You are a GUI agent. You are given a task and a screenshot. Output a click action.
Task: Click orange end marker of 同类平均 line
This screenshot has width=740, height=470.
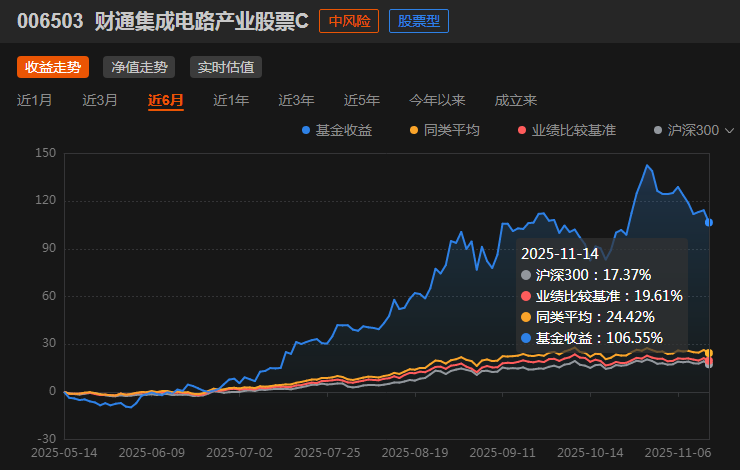(x=709, y=353)
